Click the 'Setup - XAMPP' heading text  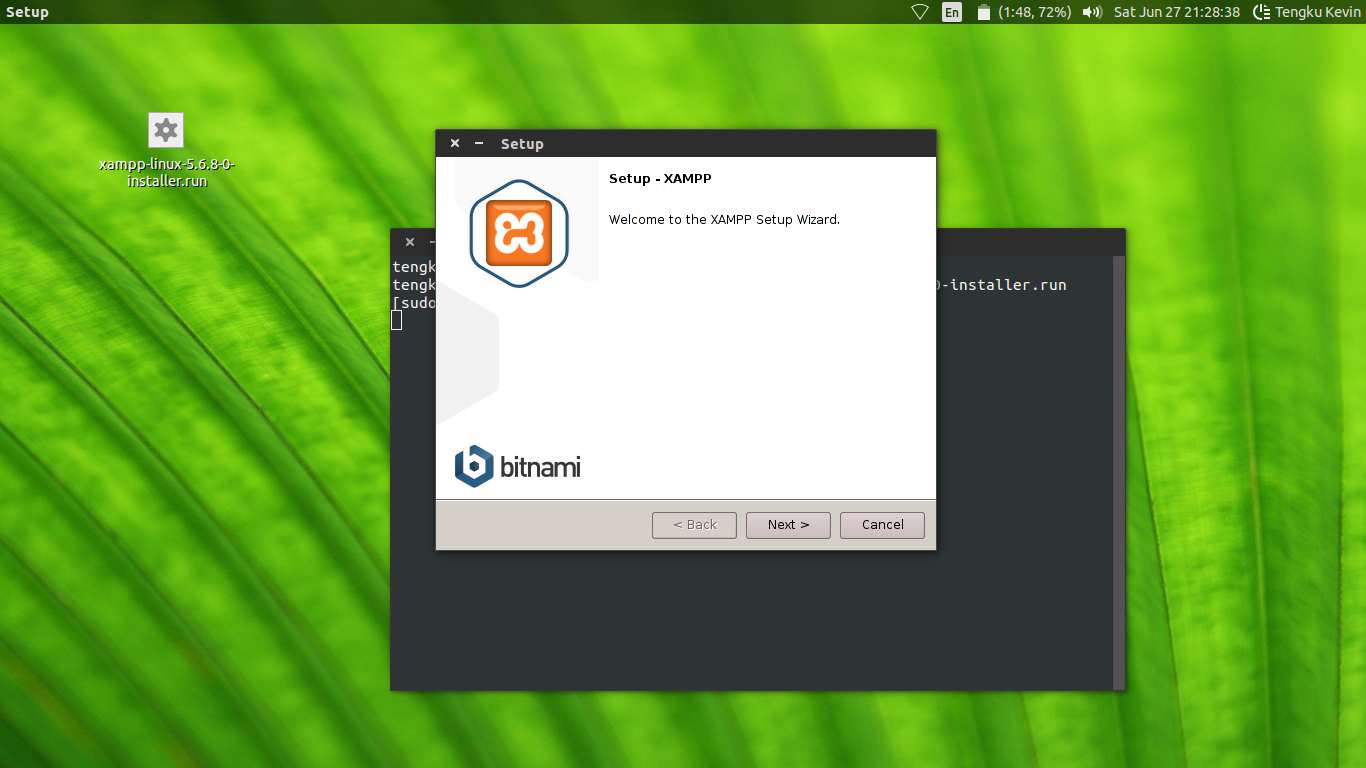[x=660, y=179]
